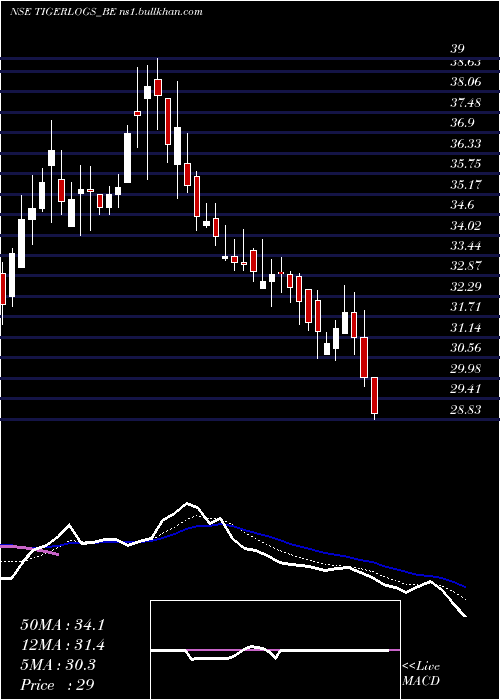Click price axis label 32.29
The width and height of the screenshot is (500, 700).
point(465,287)
